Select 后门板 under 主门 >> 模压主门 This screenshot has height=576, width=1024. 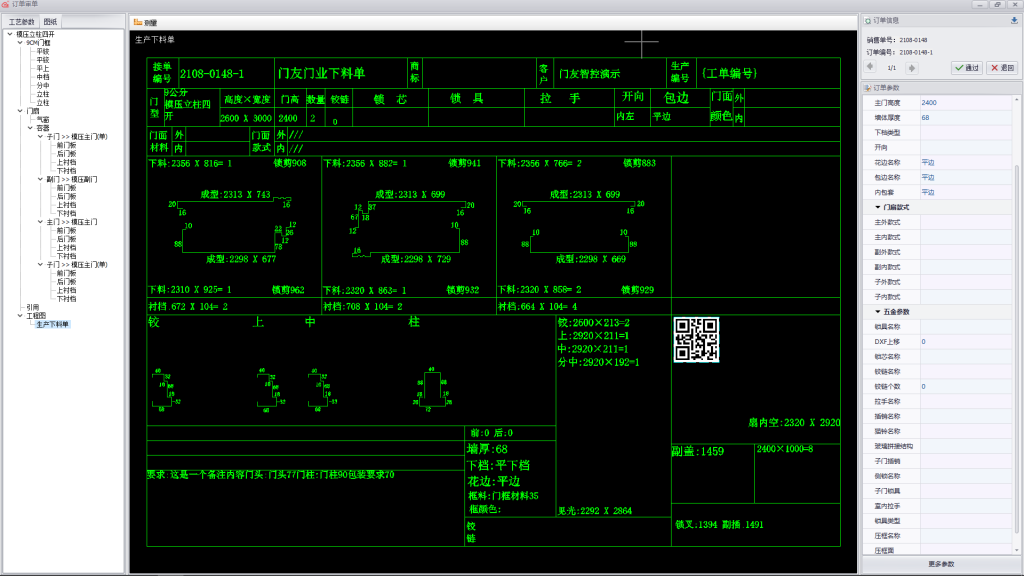pos(66,239)
